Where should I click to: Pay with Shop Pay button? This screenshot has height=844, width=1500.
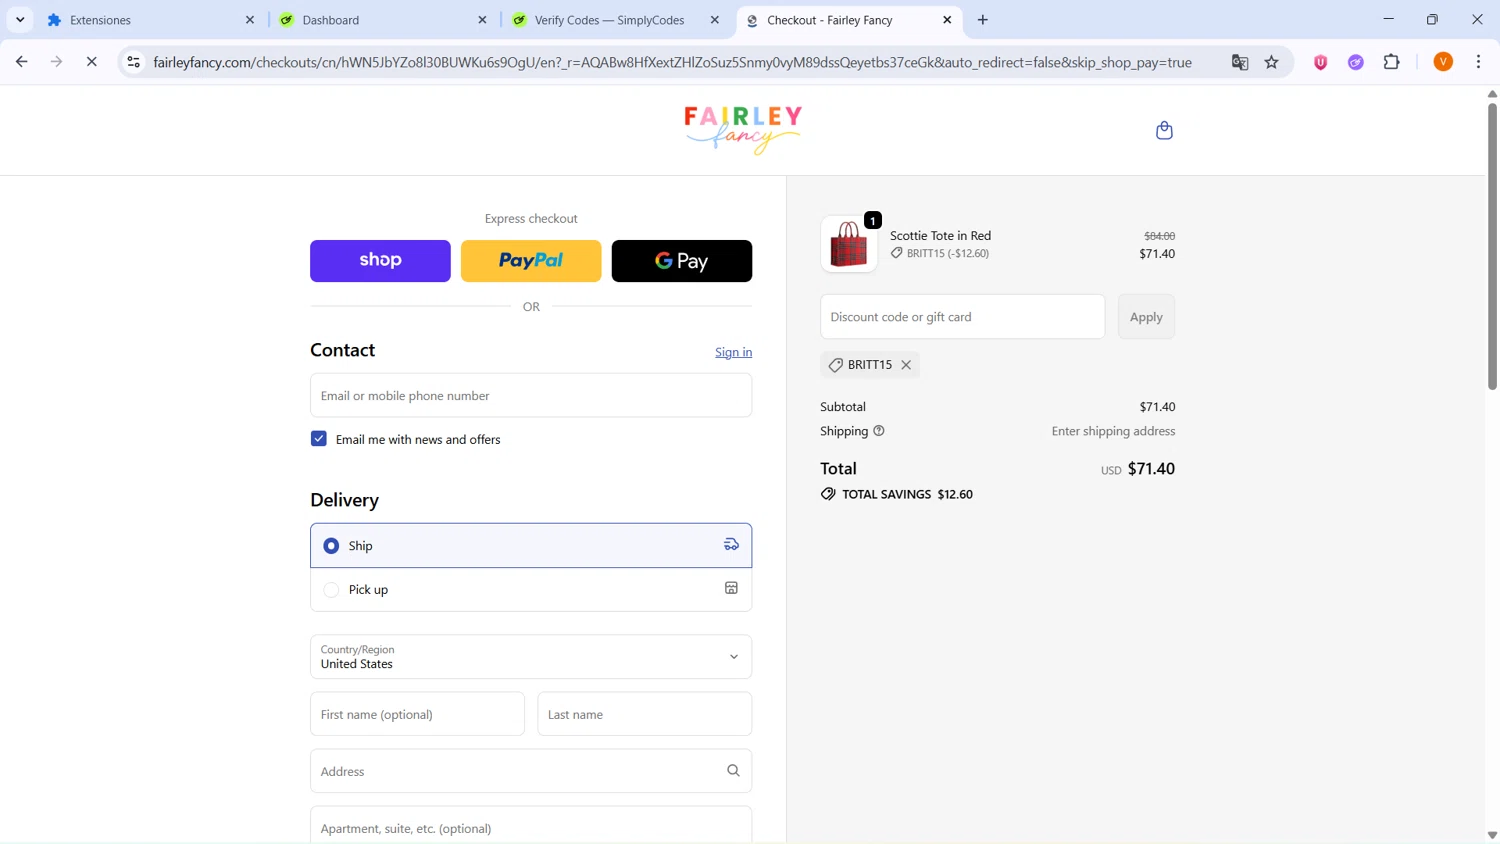(x=380, y=261)
